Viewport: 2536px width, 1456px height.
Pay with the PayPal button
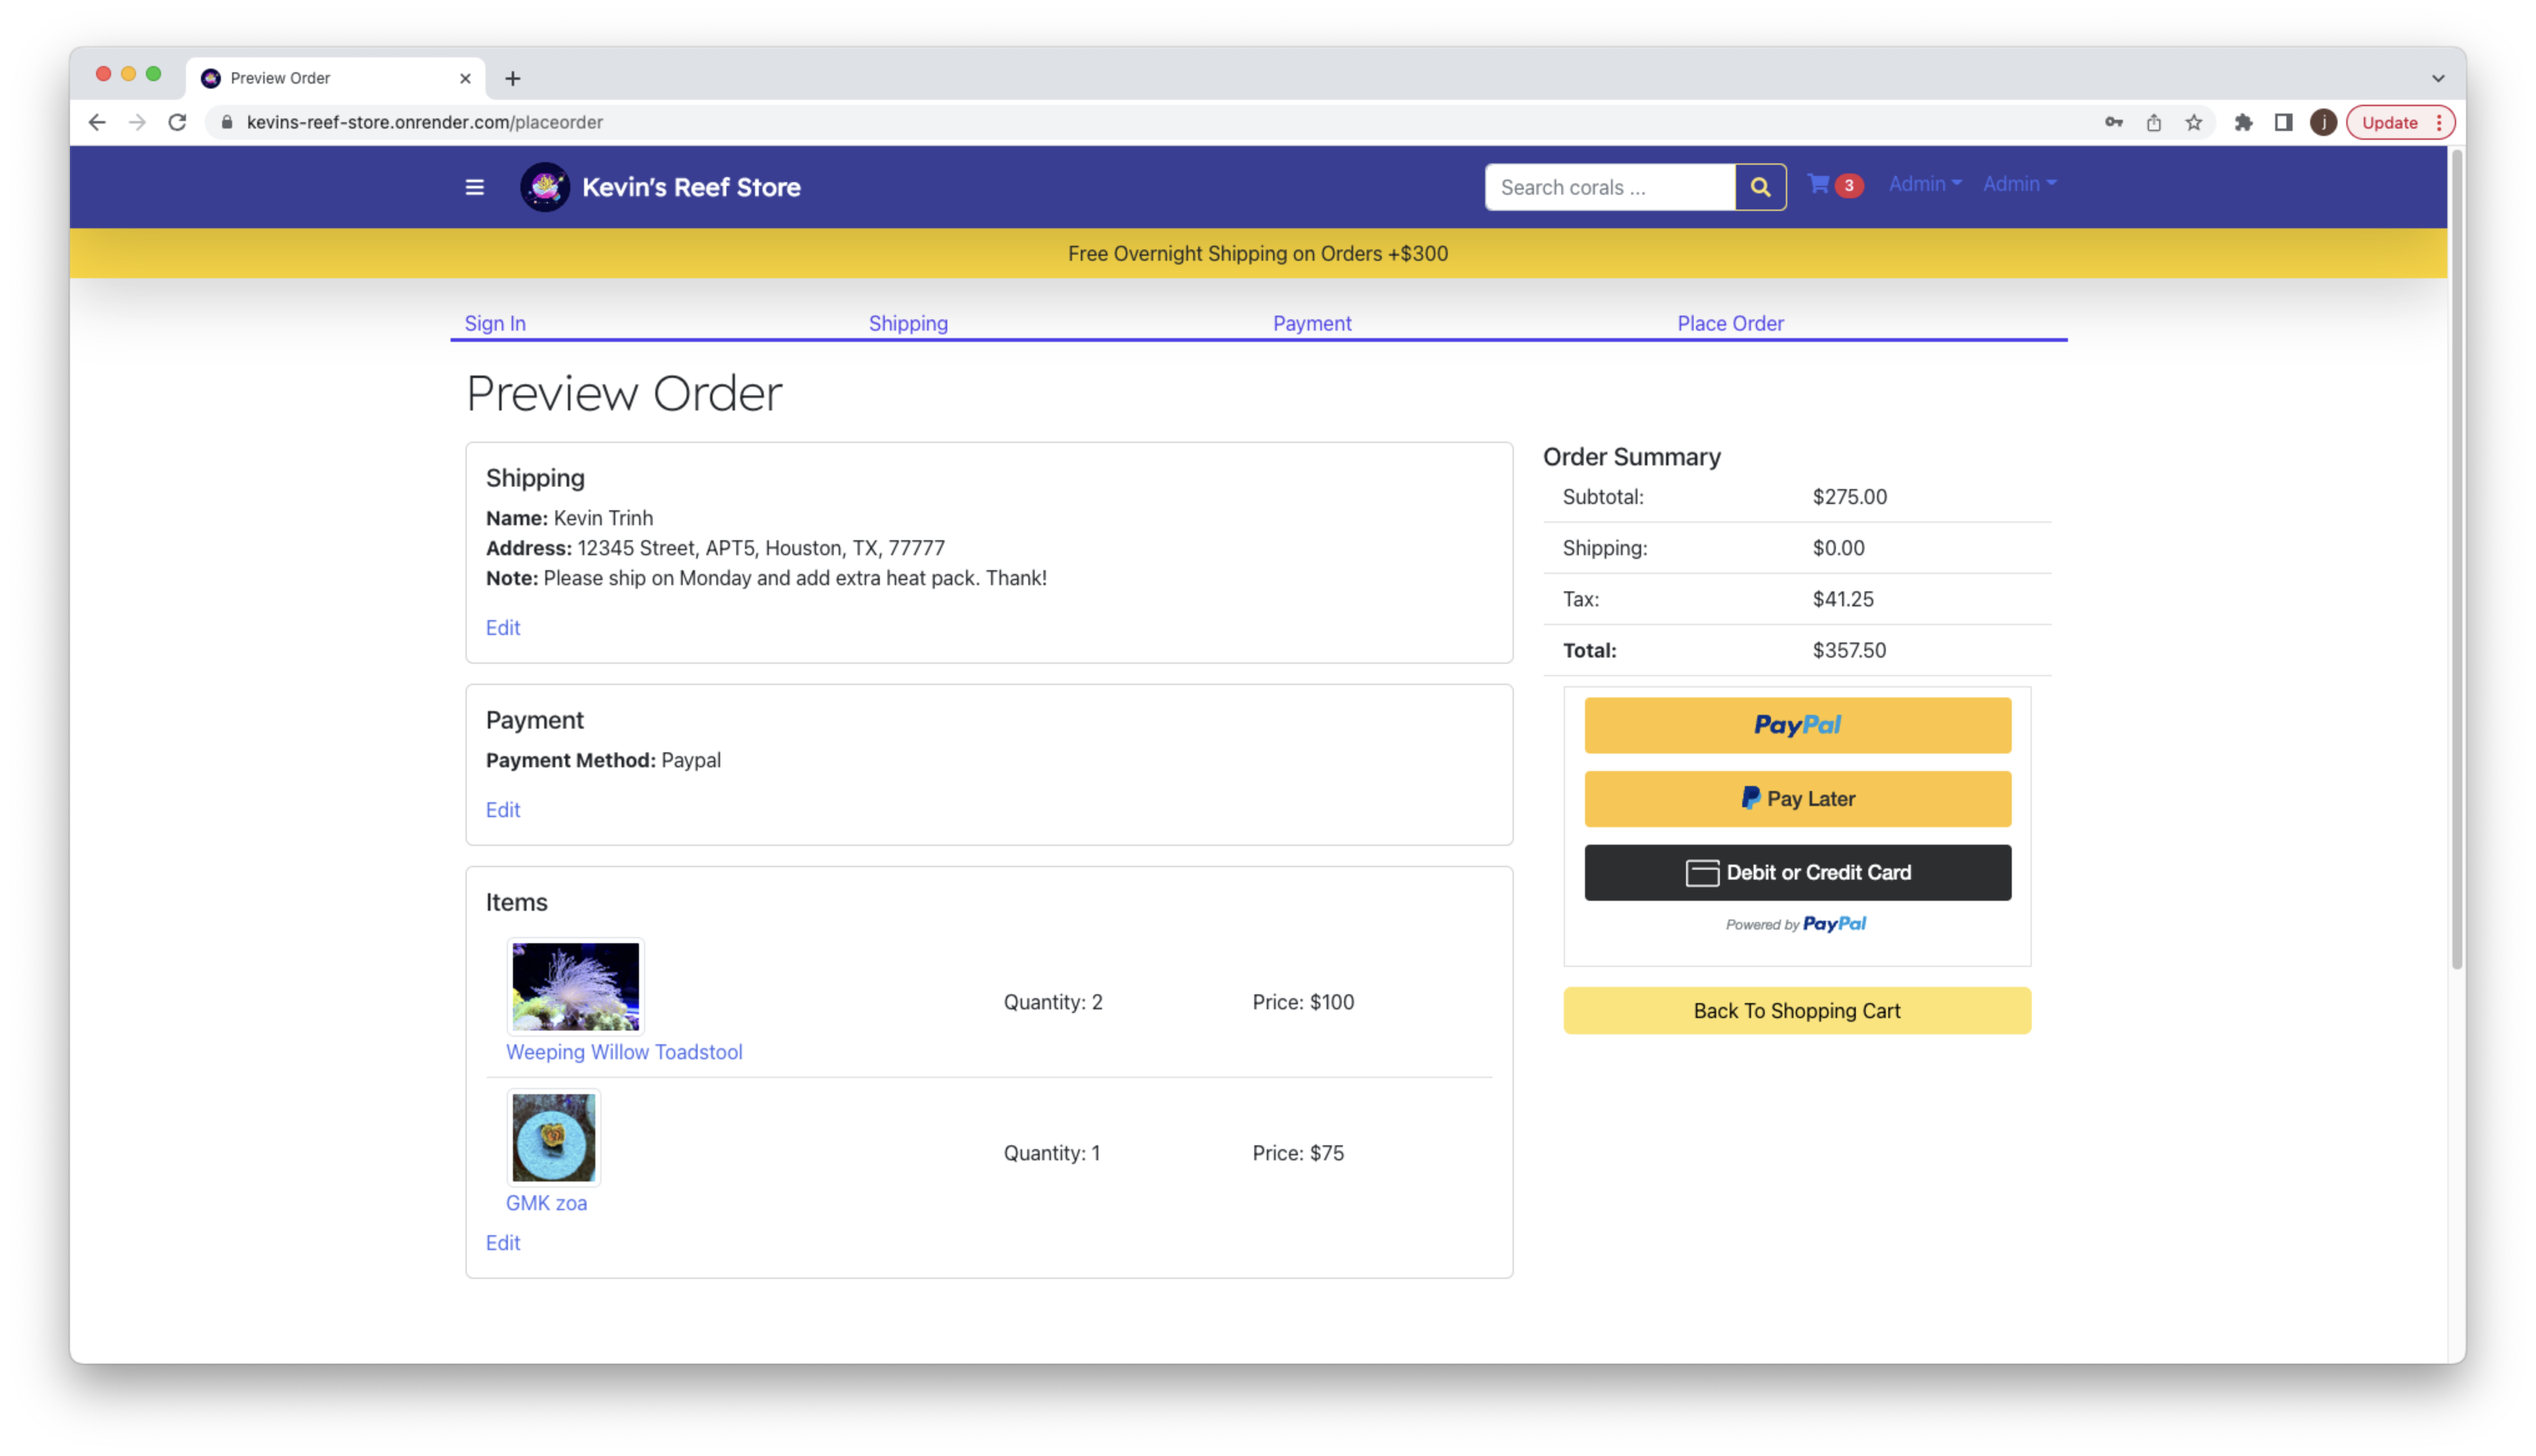tap(1796, 725)
